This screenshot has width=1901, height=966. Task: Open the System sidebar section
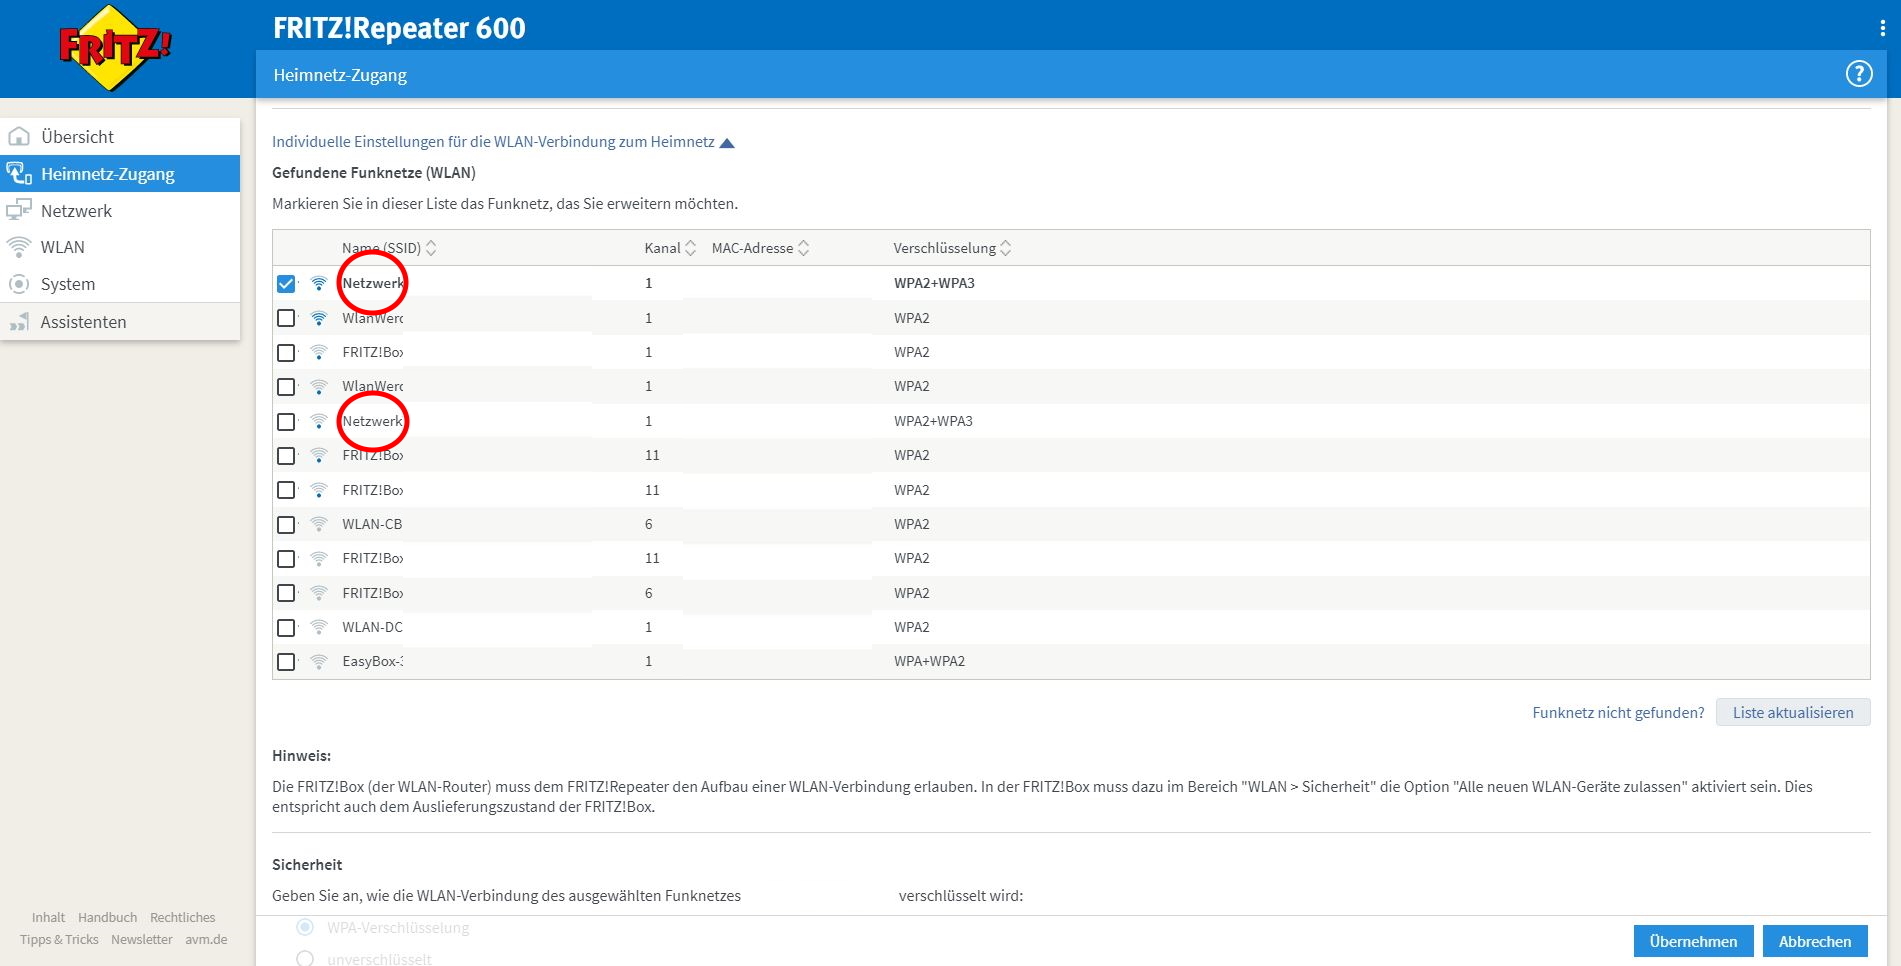pos(120,284)
